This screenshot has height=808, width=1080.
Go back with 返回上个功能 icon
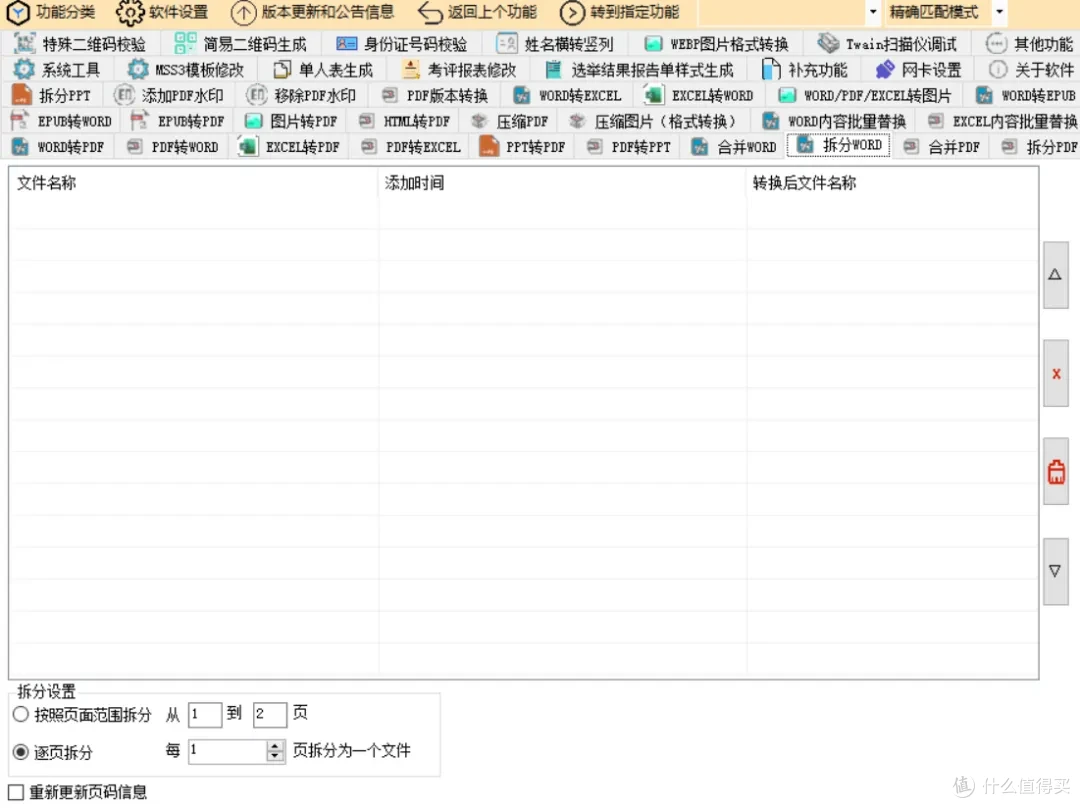point(430,12)
